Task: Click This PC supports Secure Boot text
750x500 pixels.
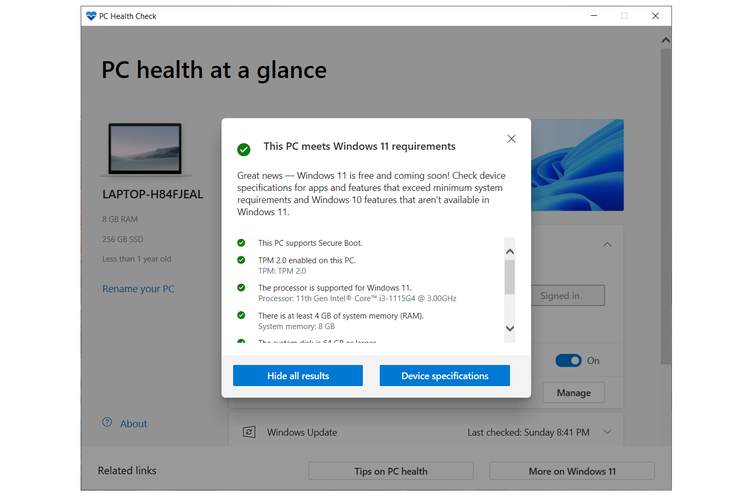Action: coord(310,243)
